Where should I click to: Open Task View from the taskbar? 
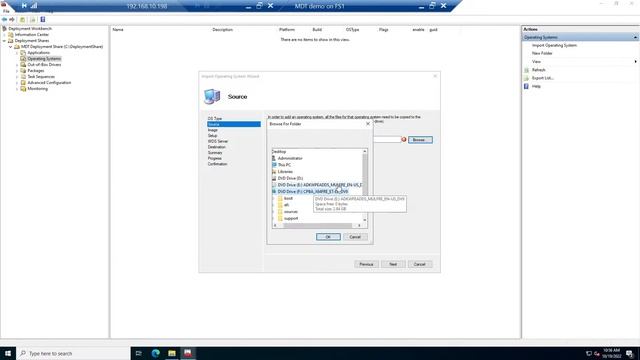139,353
